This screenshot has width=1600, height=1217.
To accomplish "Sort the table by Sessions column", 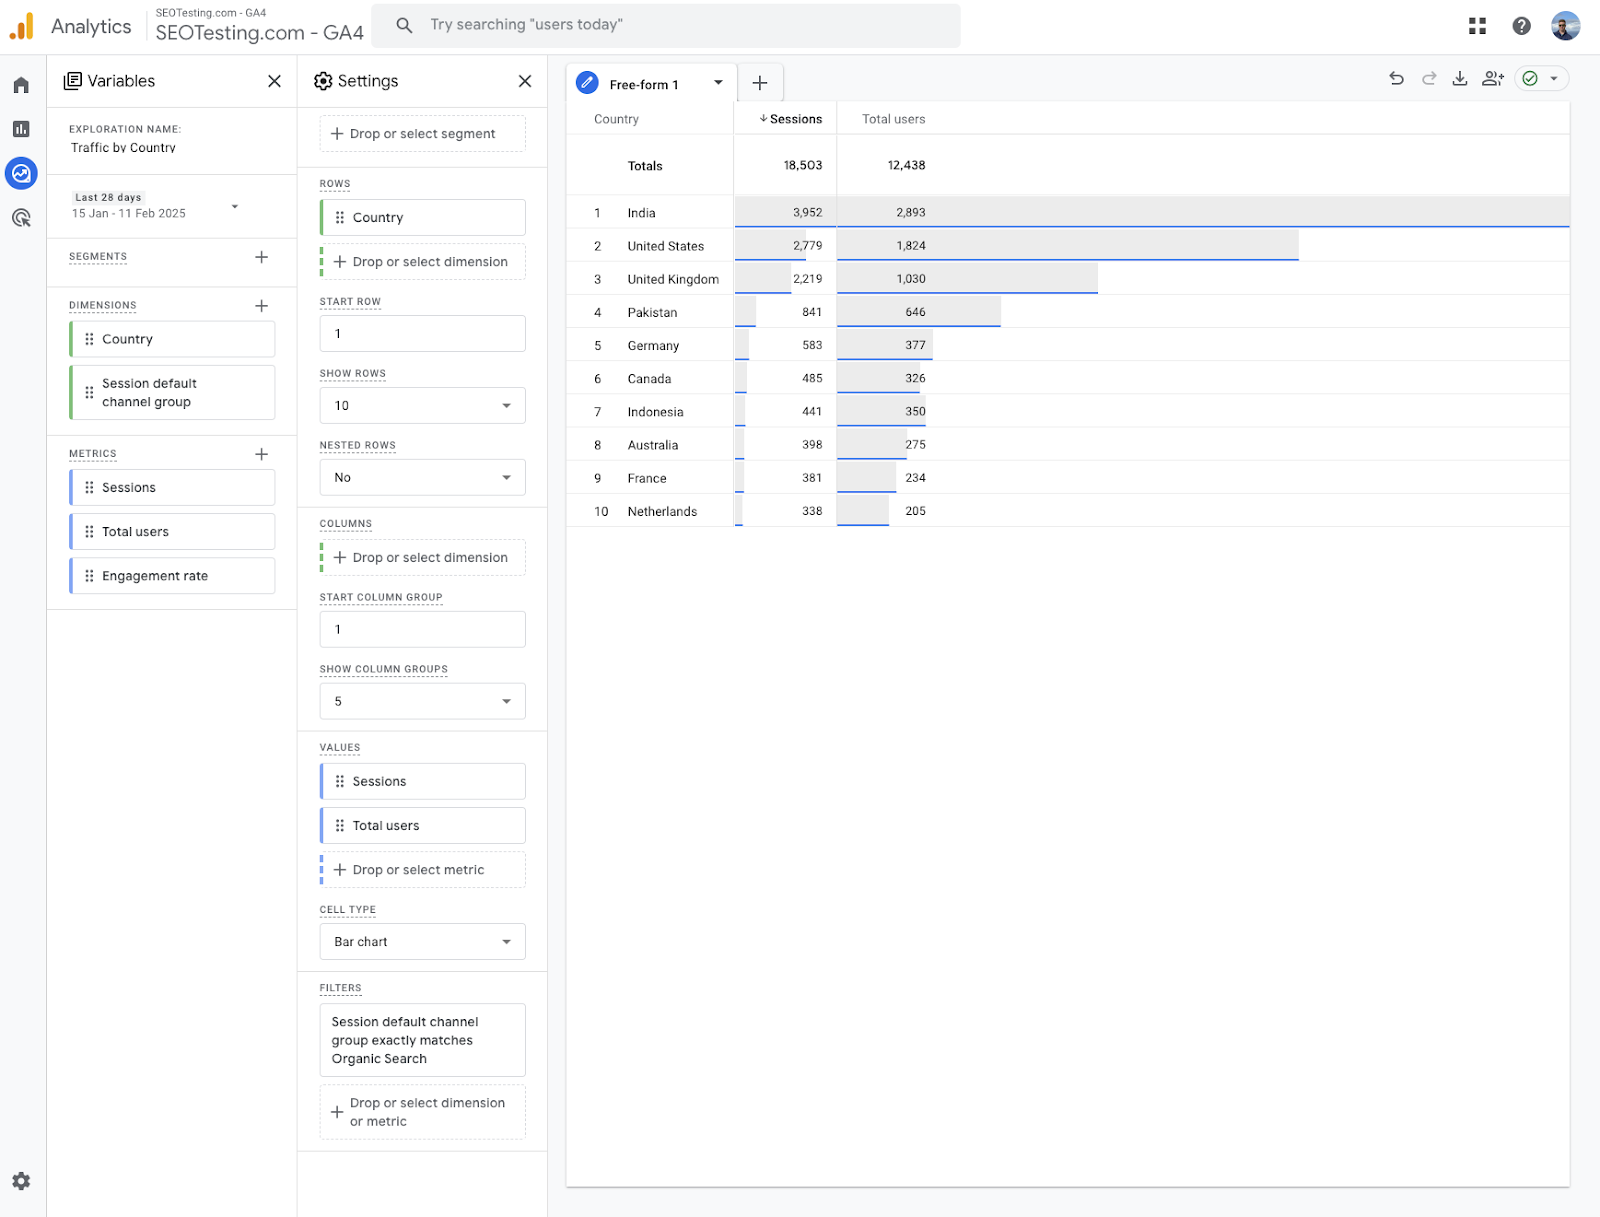I will click(x=791, y=118).
